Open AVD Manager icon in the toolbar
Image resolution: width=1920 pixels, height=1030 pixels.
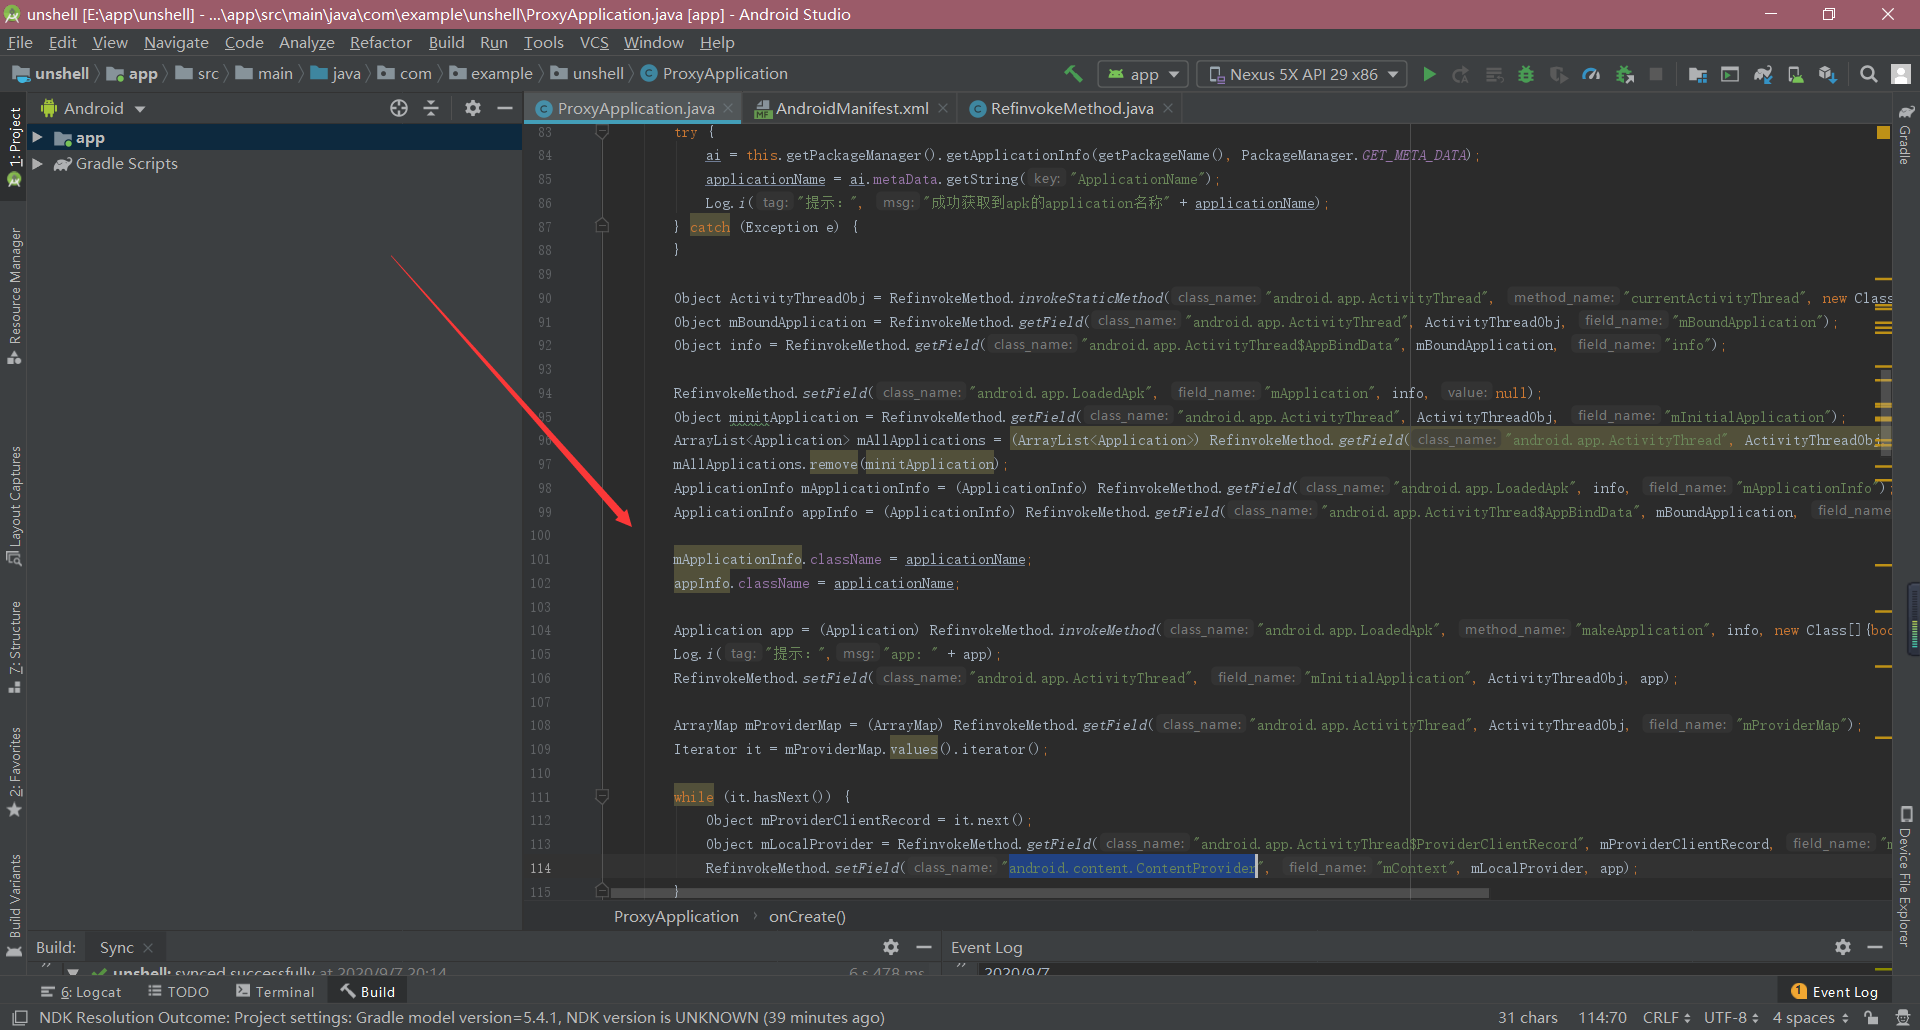coord(1796,74)
